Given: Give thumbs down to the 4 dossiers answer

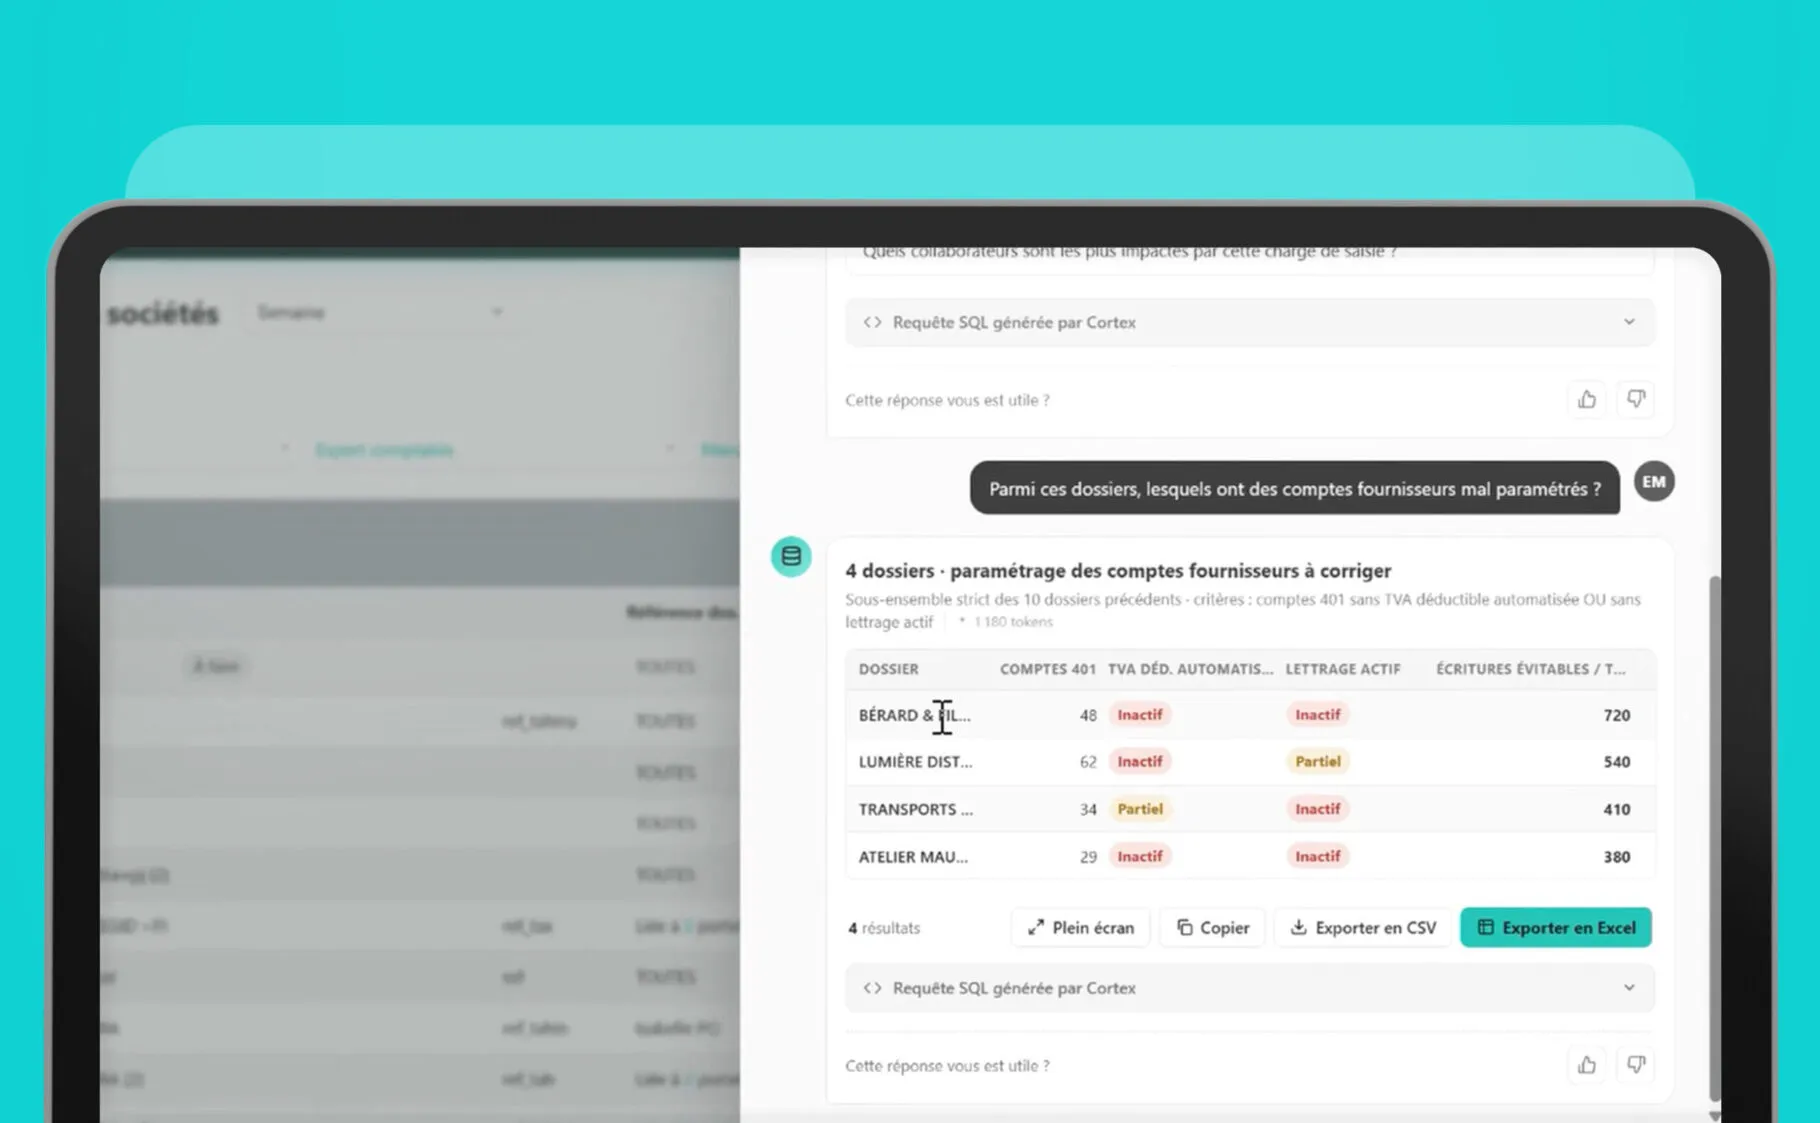Looking at the screenshot, I should point(1636,1065).
